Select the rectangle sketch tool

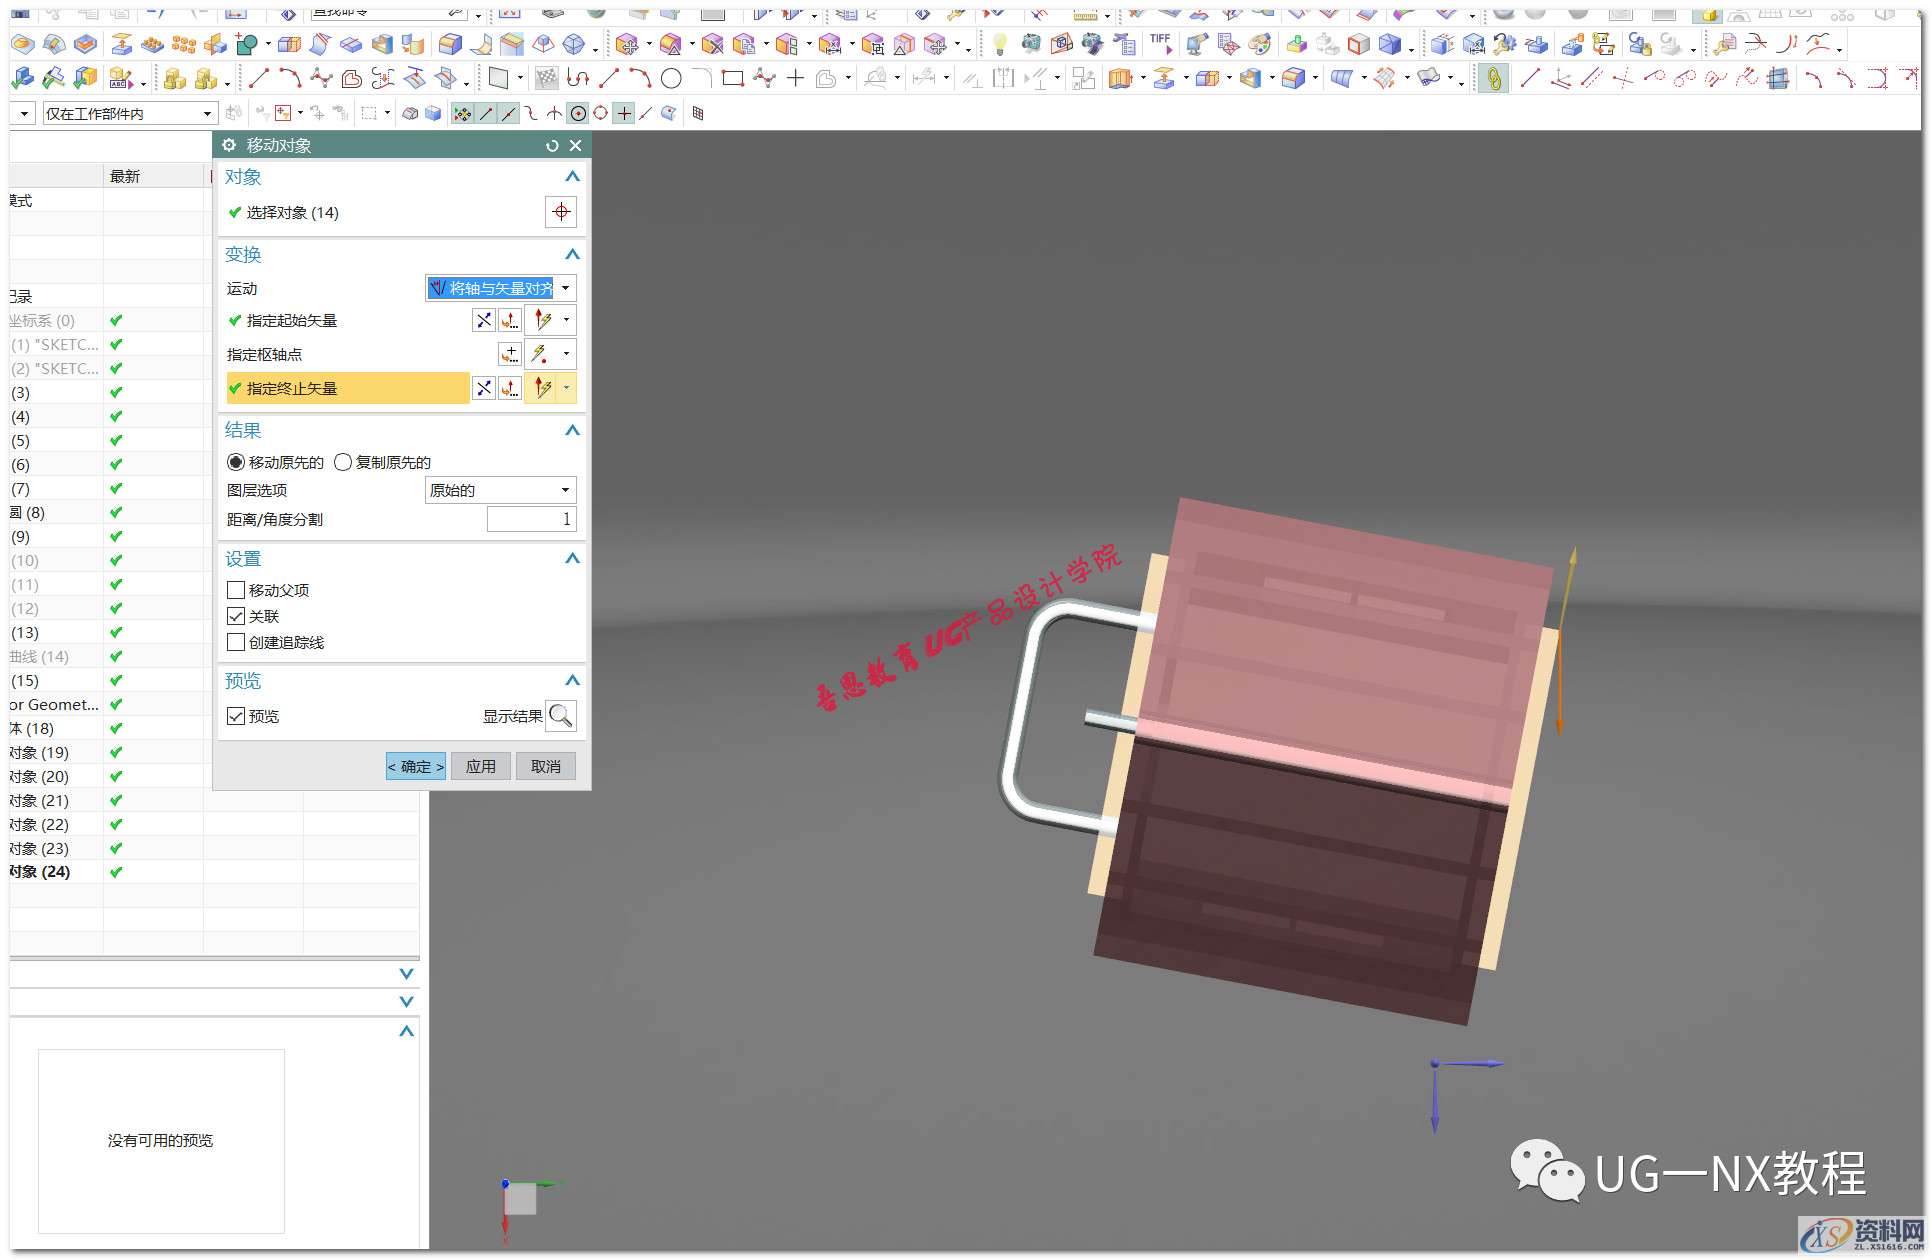coord(732,78)
